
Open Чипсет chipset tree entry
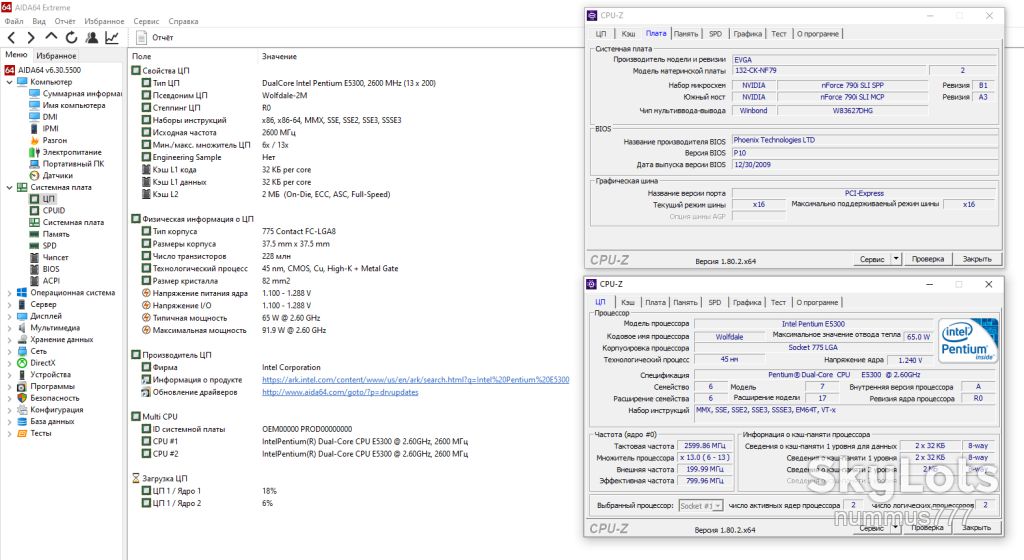56,258
